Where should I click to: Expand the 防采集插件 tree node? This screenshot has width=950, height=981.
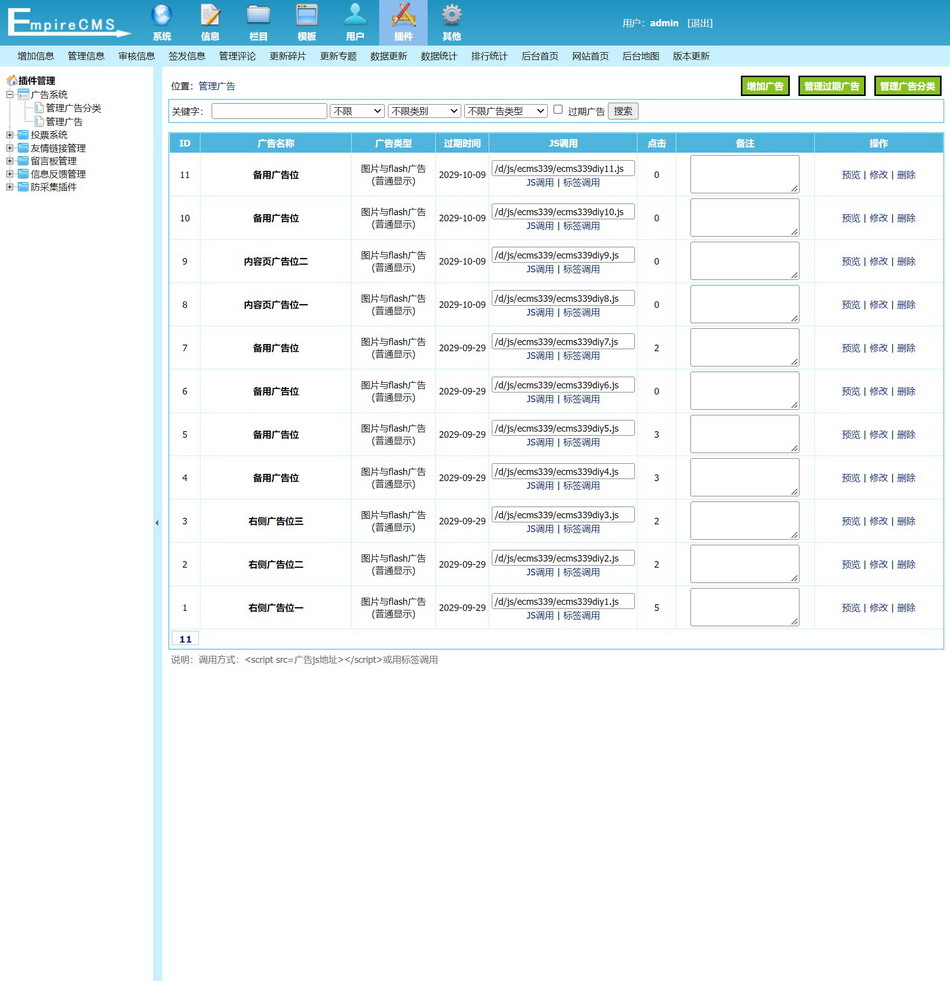[10, 187]
